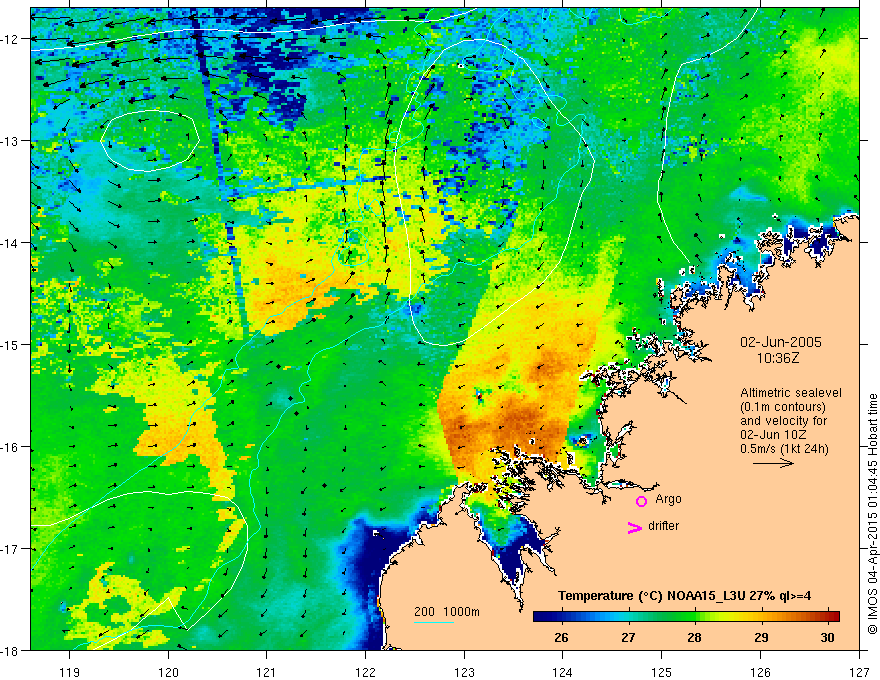The image size is (880, 680).
Task: Click the '119' longitude axis label
Action: (x=70, y=672)
